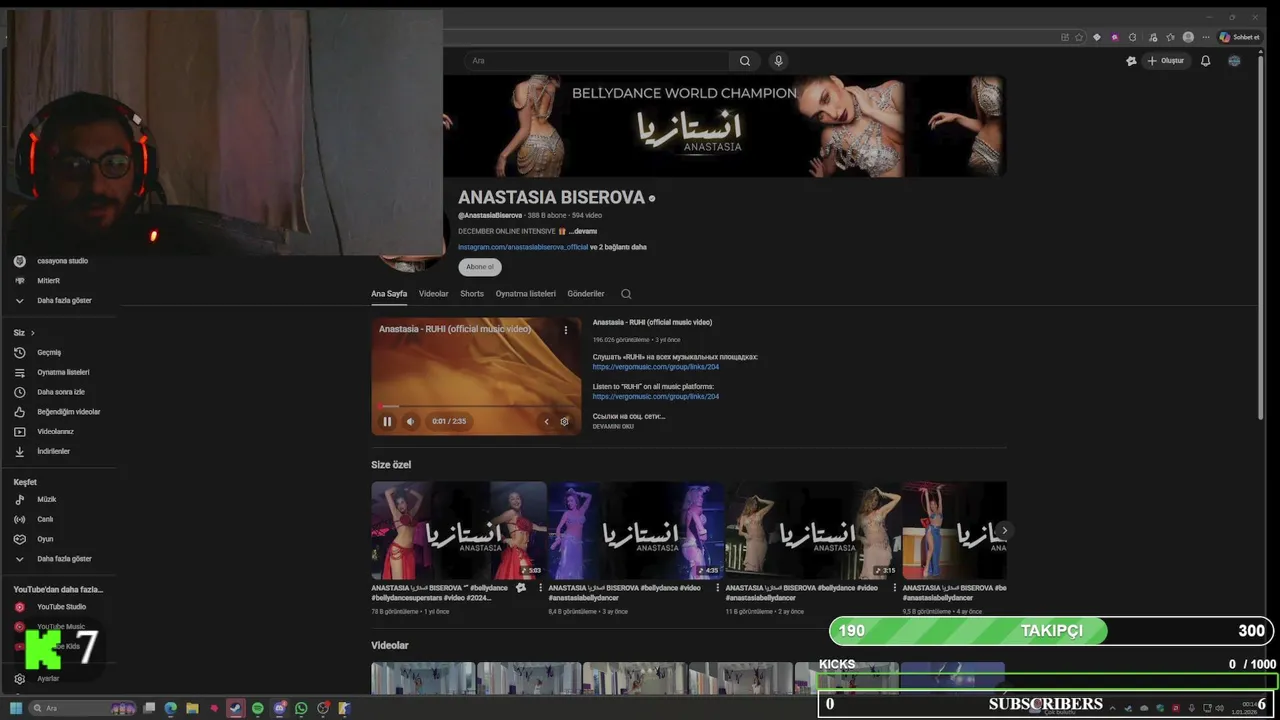Screen dimensions: 1280x720
Task: Open browser profile avatar in toolbar
Action: coord(1188,37)
